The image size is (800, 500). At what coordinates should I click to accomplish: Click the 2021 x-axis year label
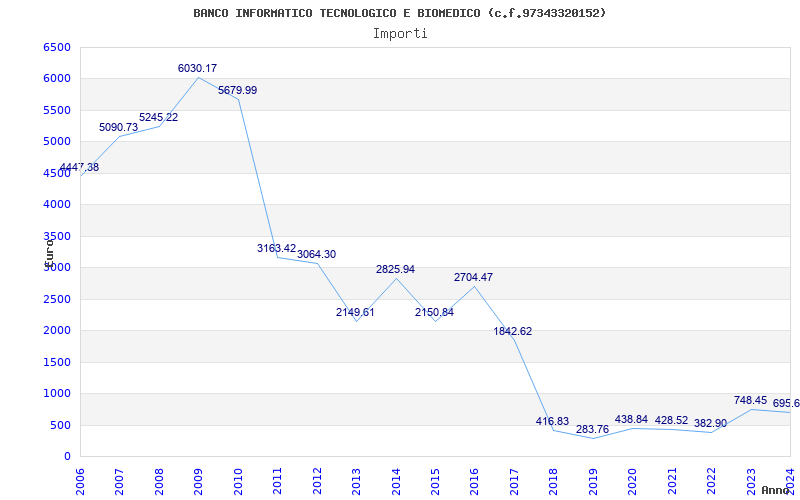[x=672, y=481]
